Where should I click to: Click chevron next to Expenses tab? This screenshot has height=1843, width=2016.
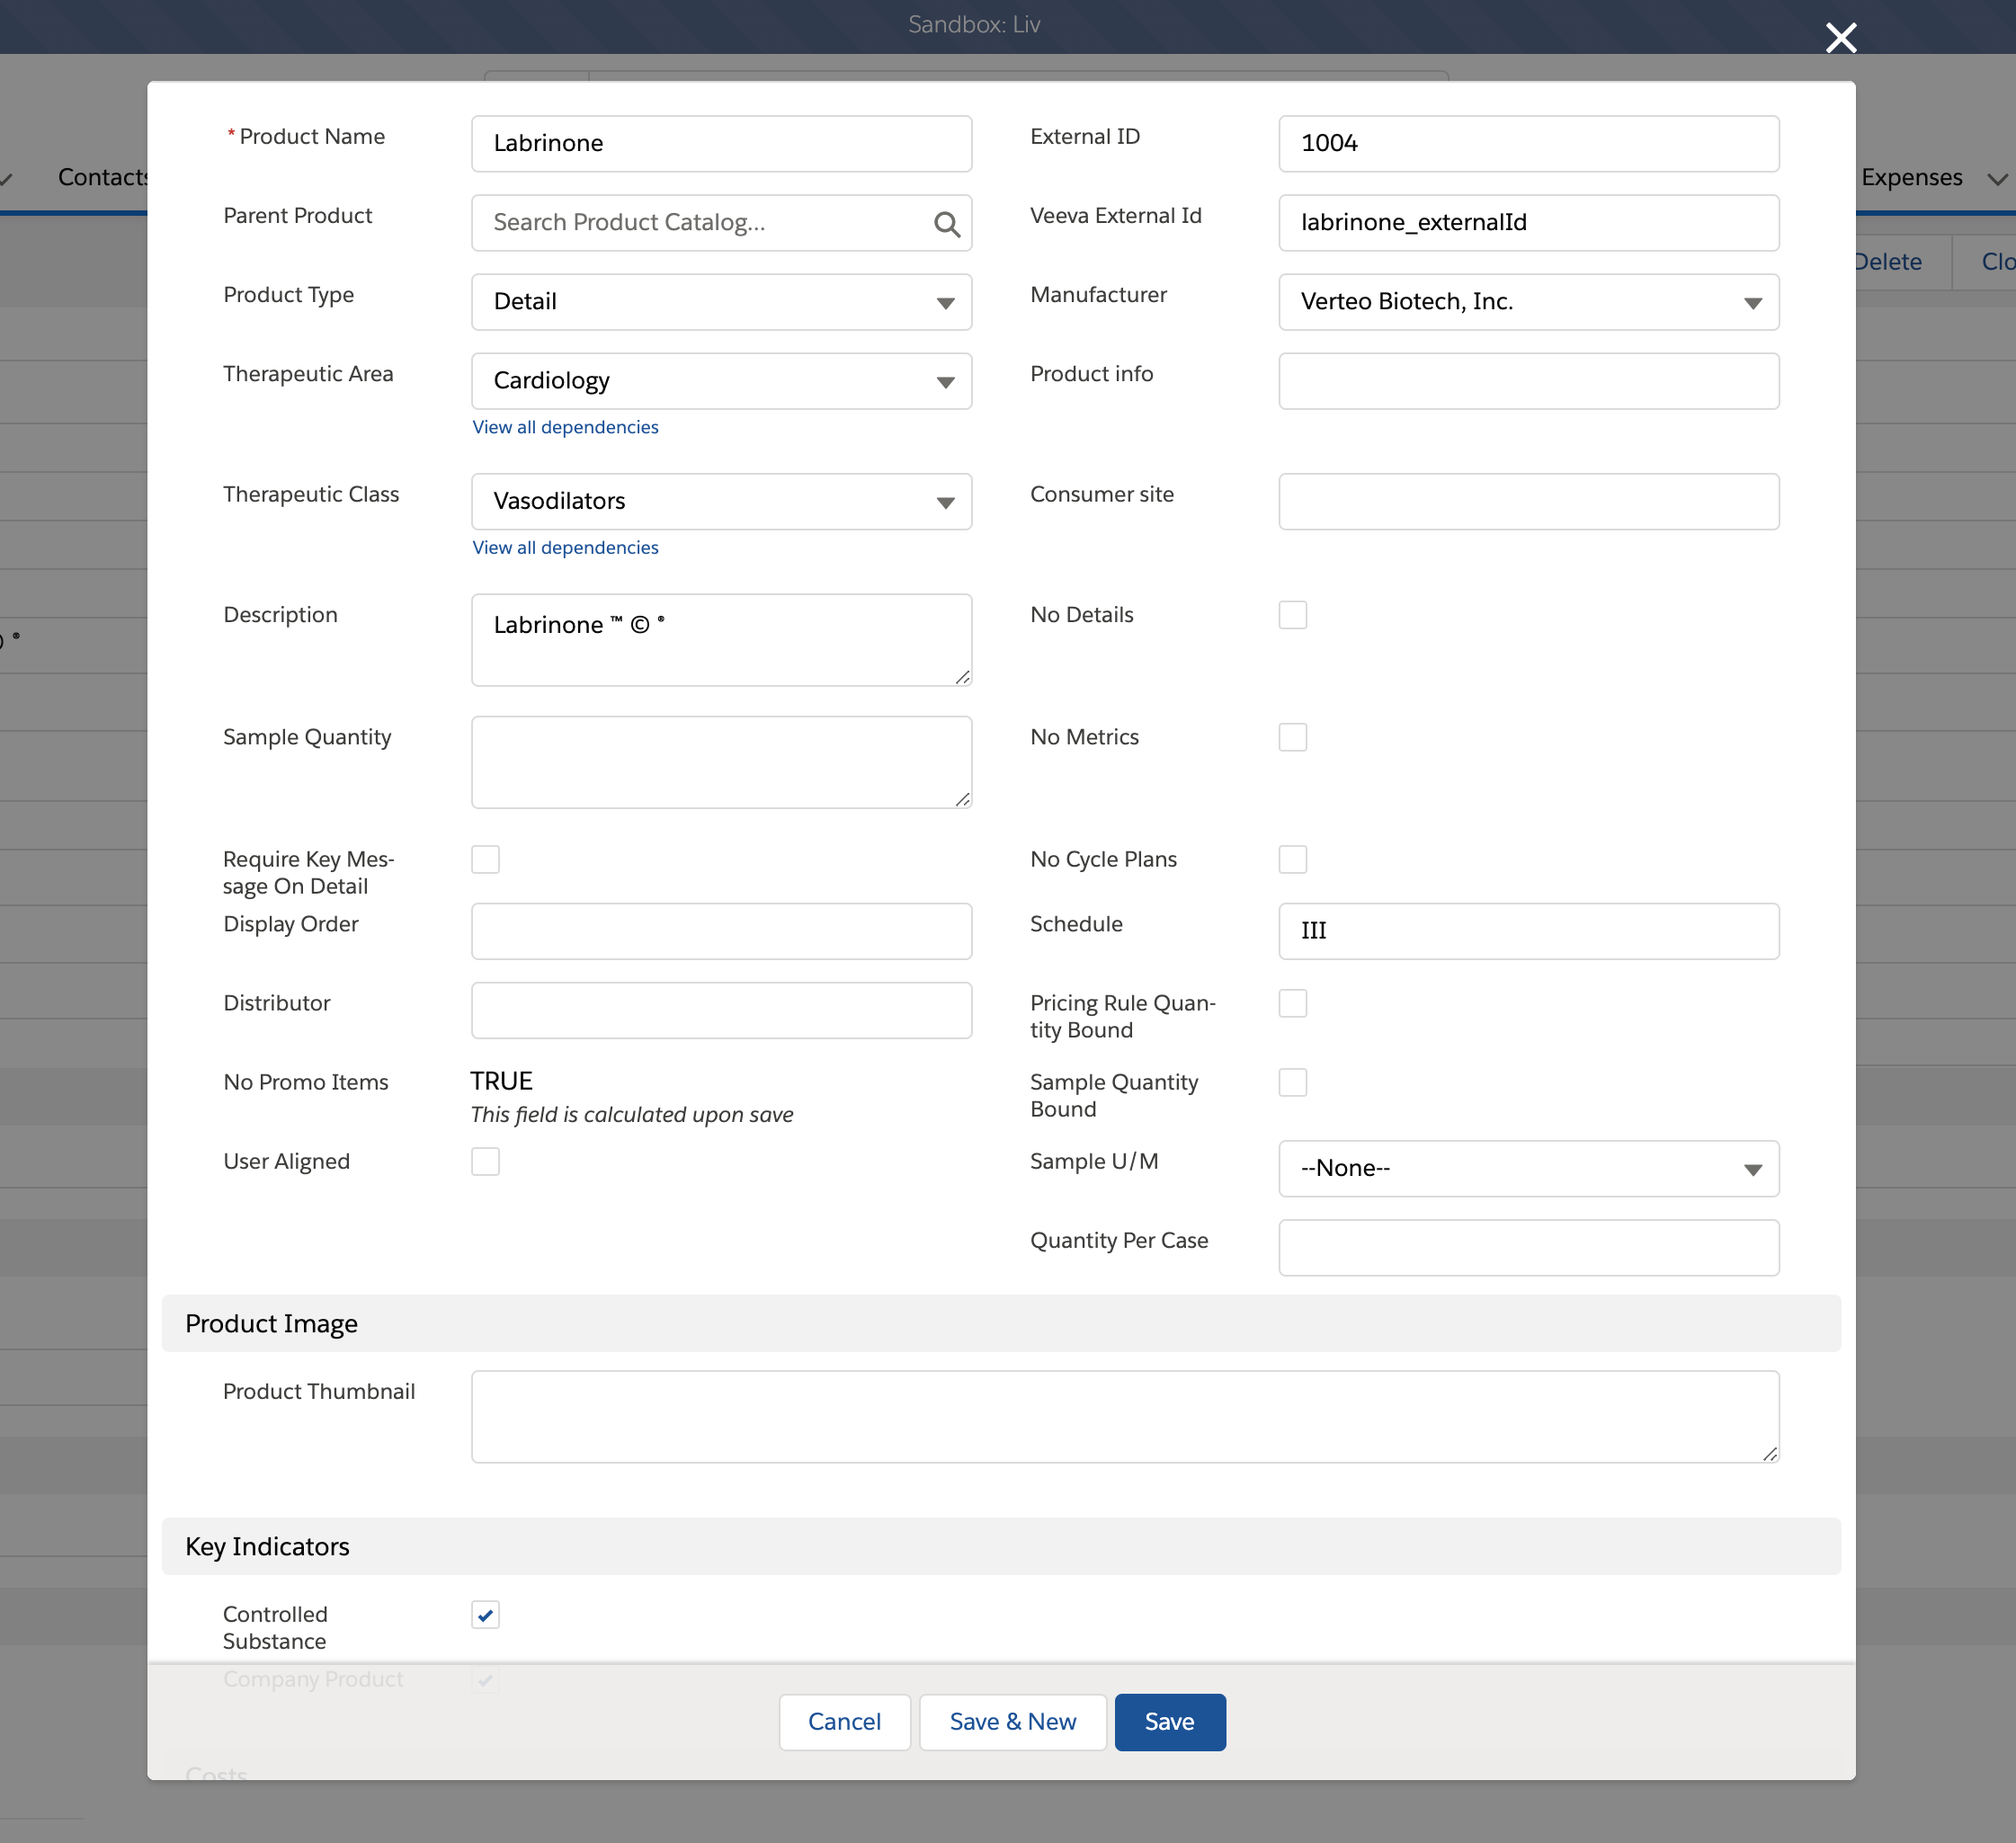(1997, 179)
